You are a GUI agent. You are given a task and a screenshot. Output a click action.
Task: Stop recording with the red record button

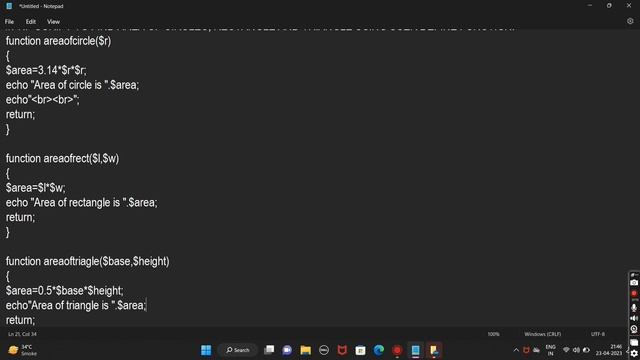(634, 293)
